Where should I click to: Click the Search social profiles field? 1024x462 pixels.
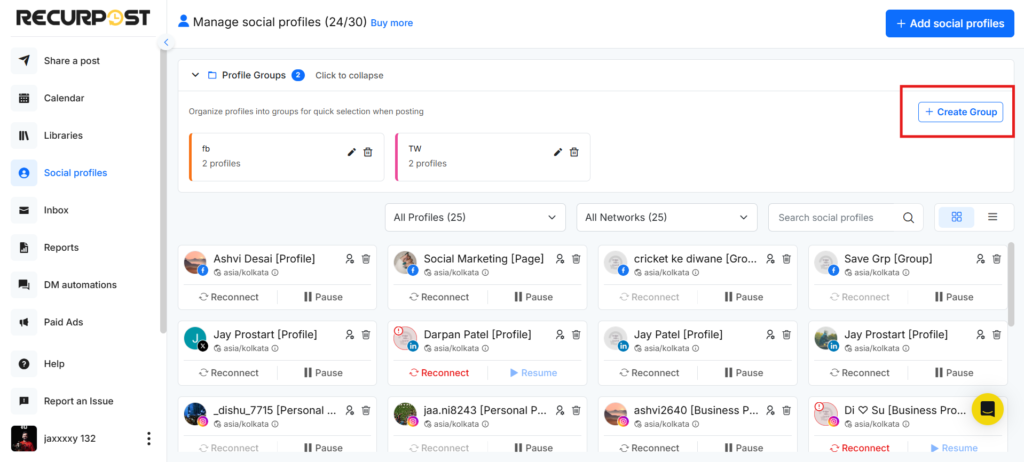(x=836, y=218)
